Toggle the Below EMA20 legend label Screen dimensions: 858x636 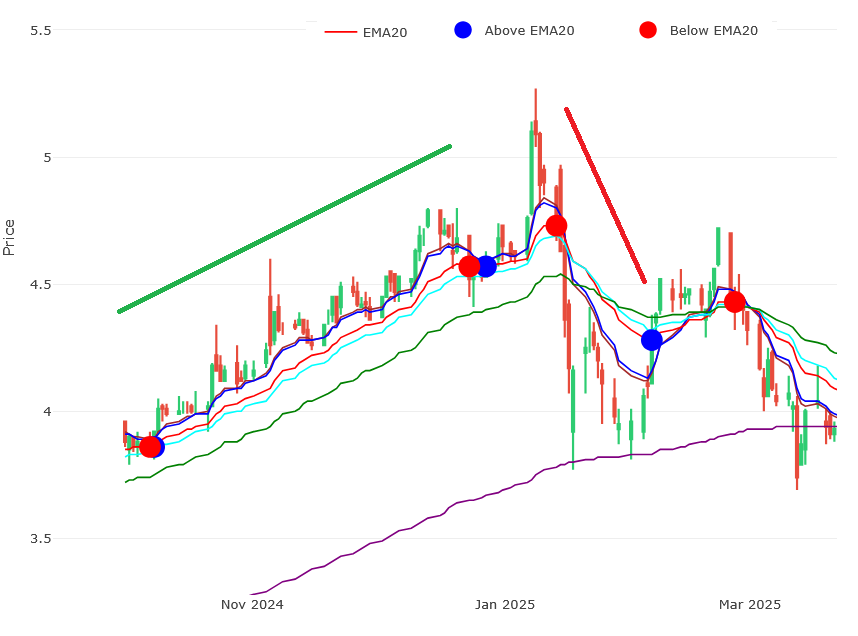(x=713, y=31)
